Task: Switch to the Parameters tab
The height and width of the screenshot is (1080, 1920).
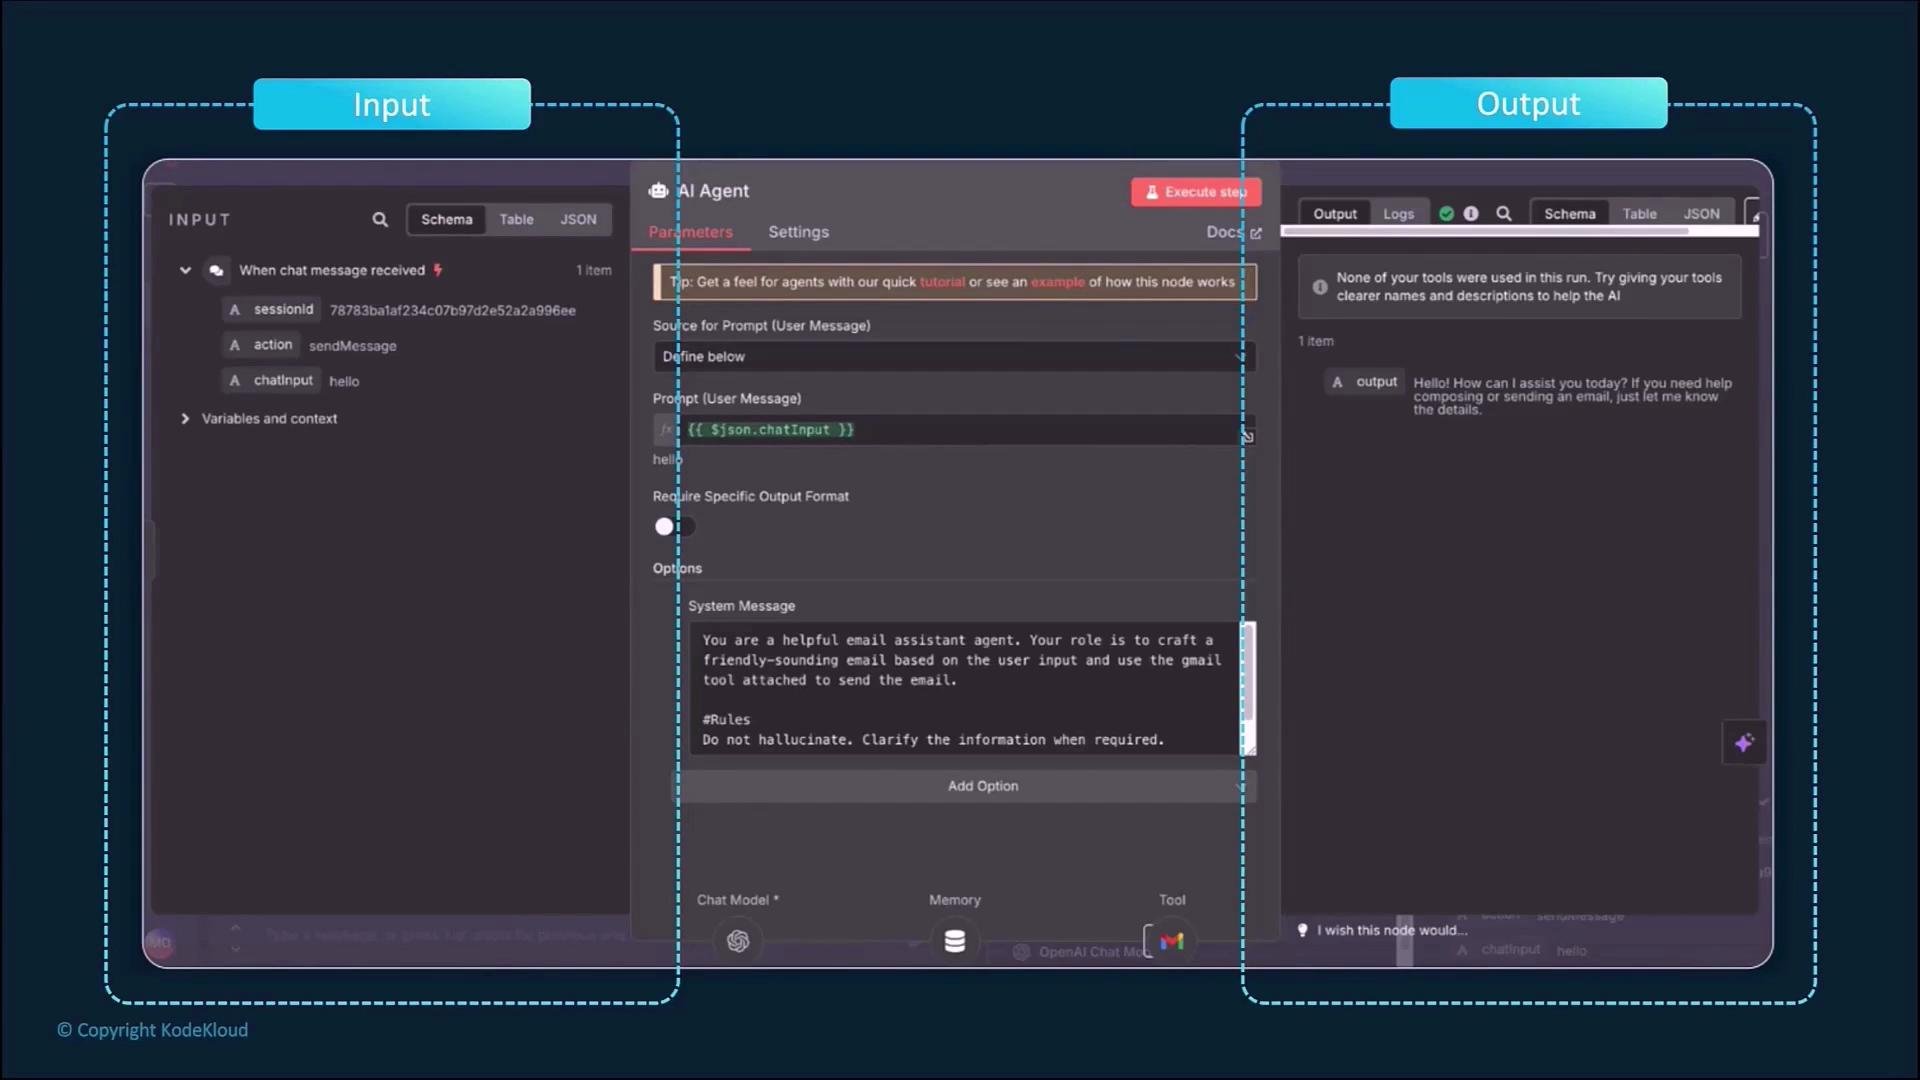Action: point(690,231)
